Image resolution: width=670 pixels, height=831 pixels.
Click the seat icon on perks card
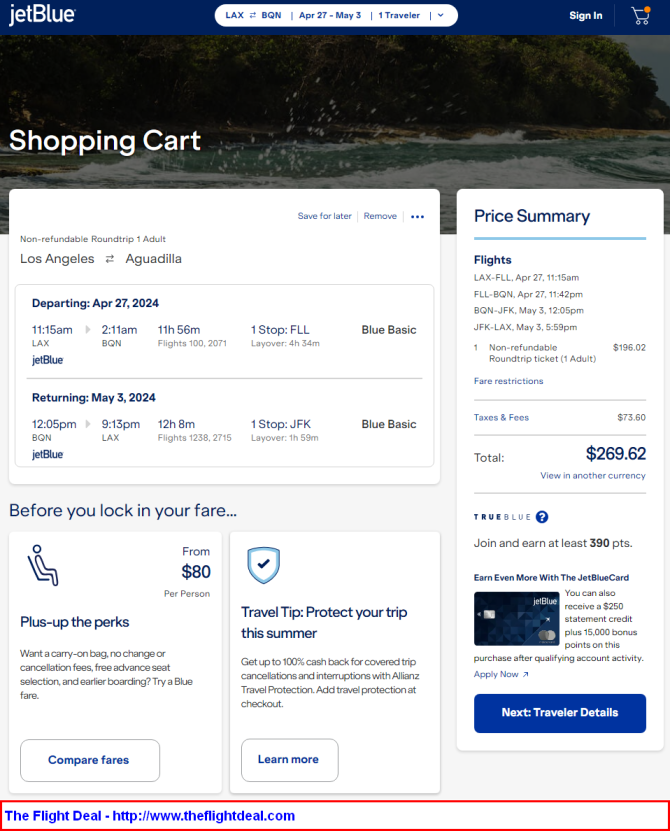(x=43, y=565)
